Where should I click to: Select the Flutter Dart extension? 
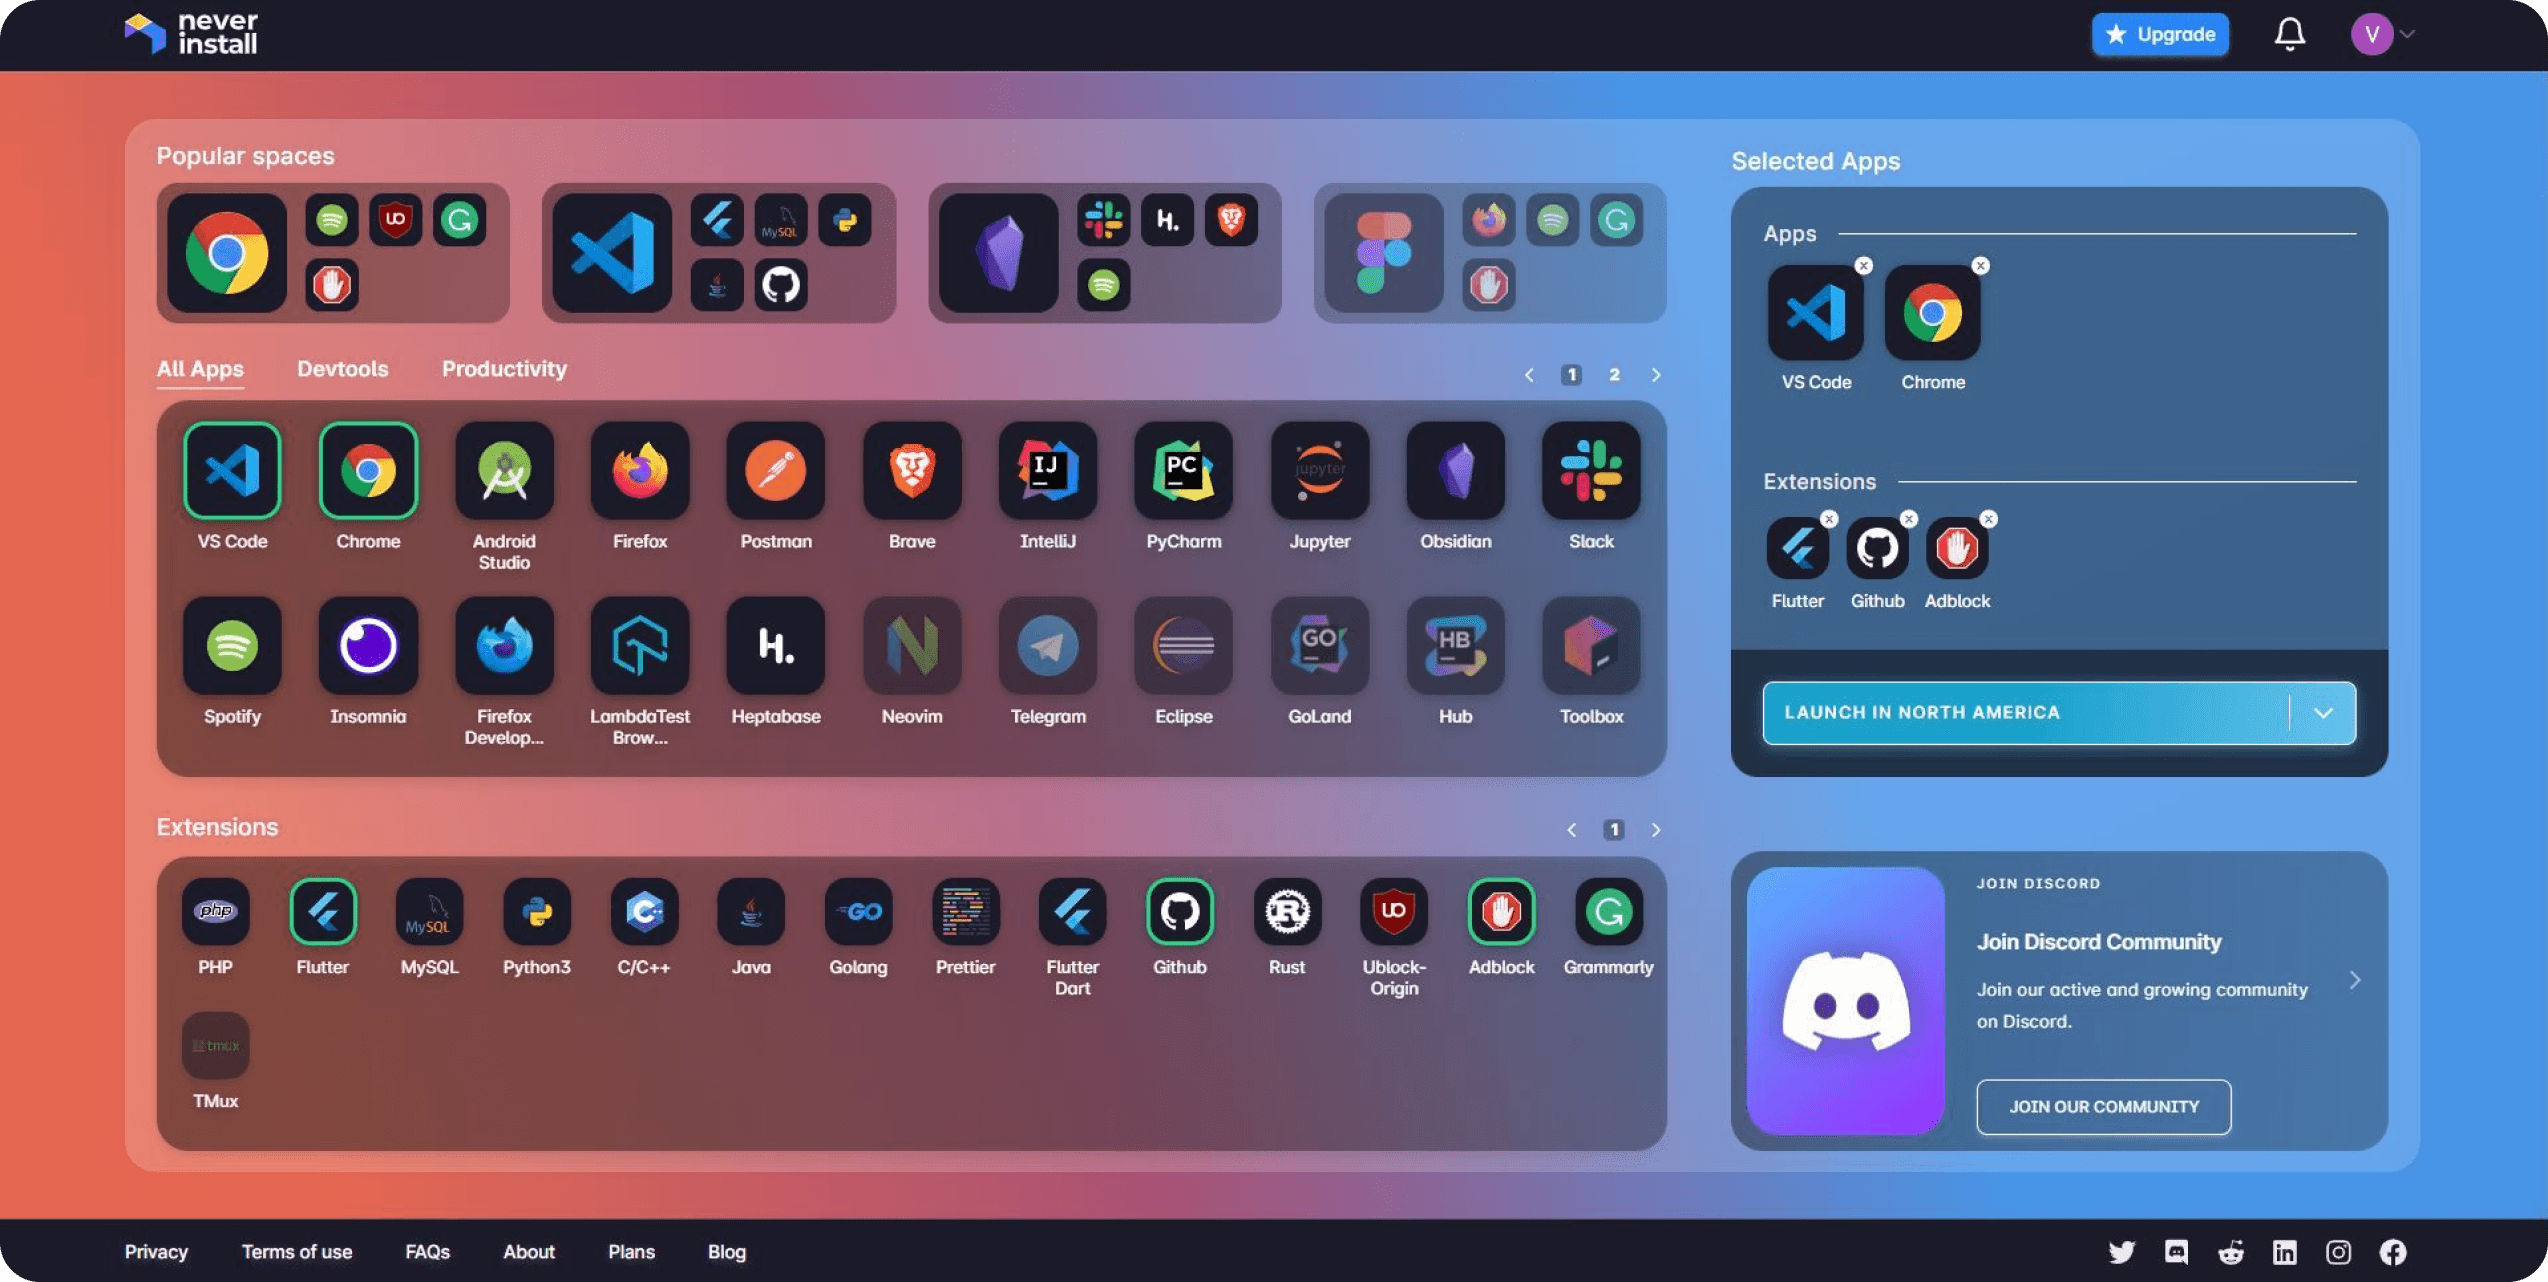coord(1072,911)
